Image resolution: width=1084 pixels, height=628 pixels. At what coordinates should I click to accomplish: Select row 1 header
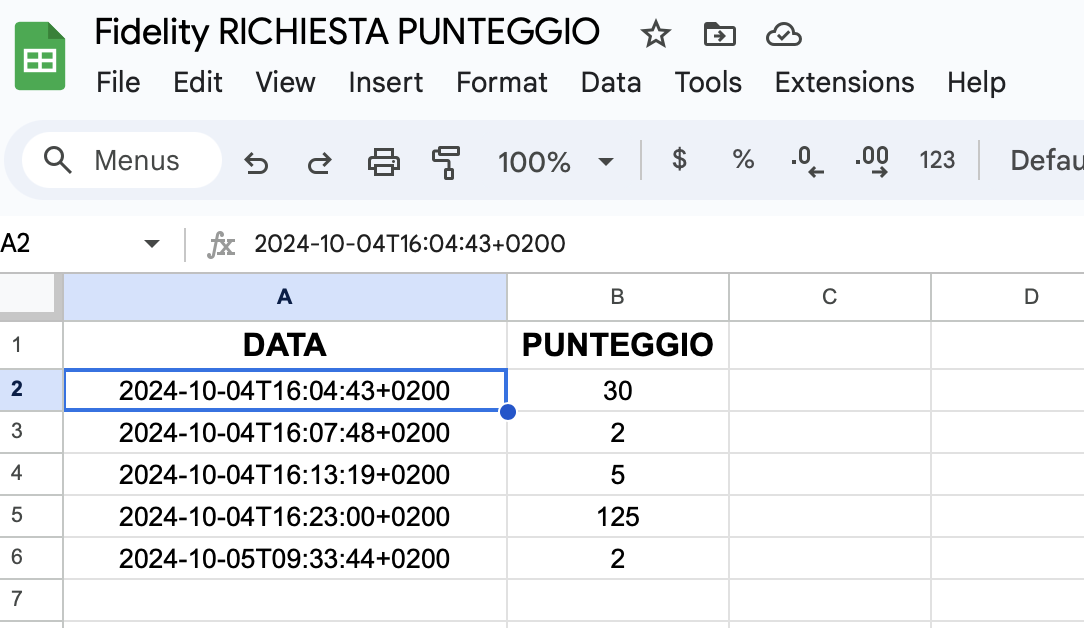[x=31, y=345]
